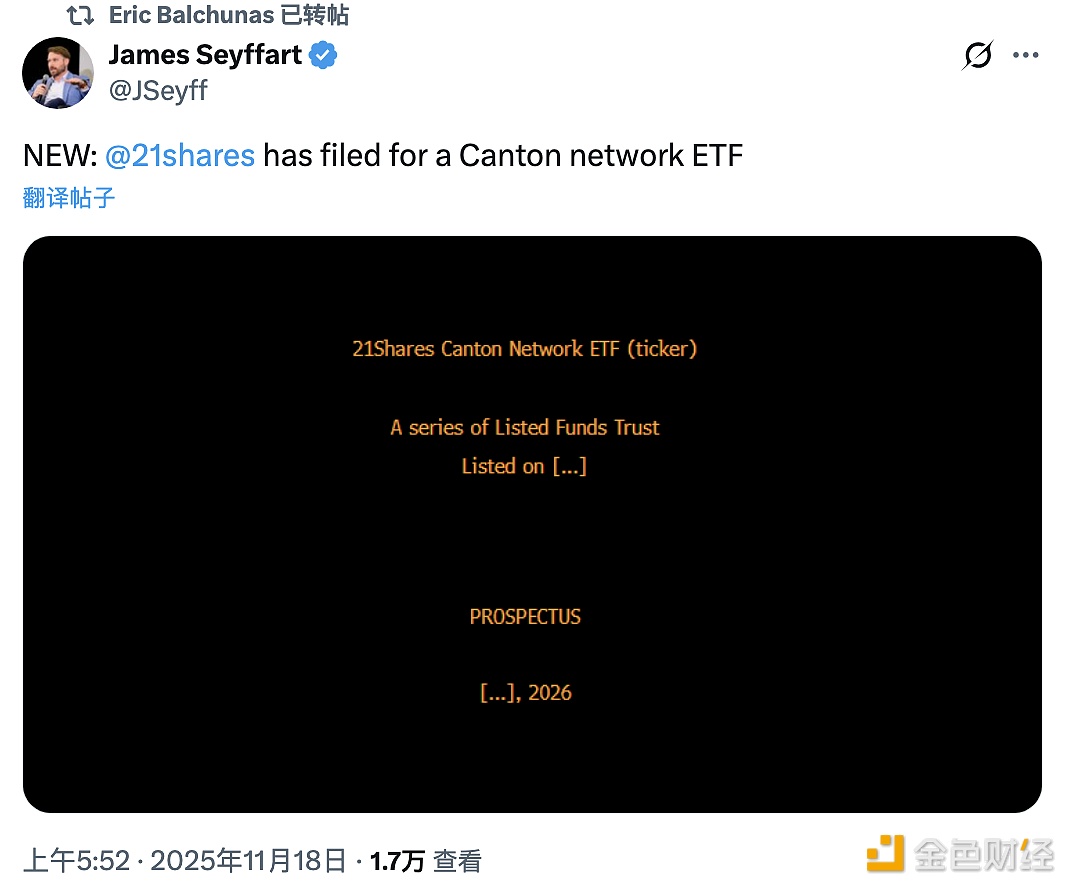
Task: Click the retweet arrows icon beside Eric Balchunas
Action: (80, 15)
